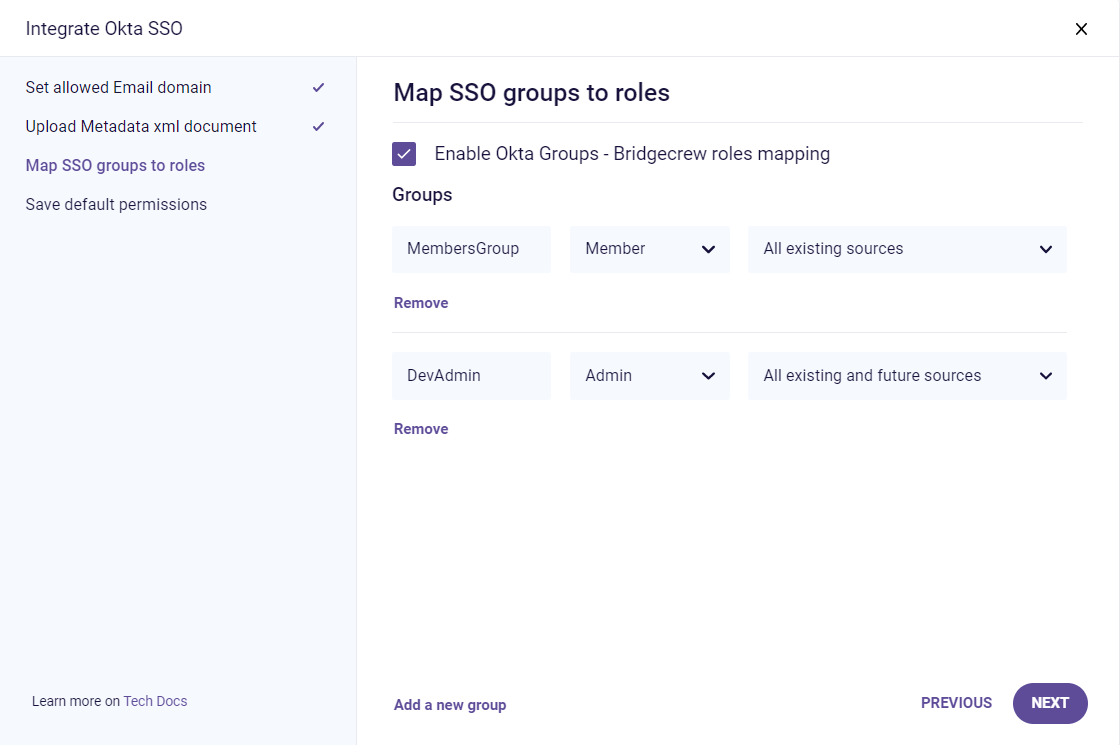Screen dimensions: 1120x745
Task: Open the Tech Docs link
Action: tap(155, 701)
